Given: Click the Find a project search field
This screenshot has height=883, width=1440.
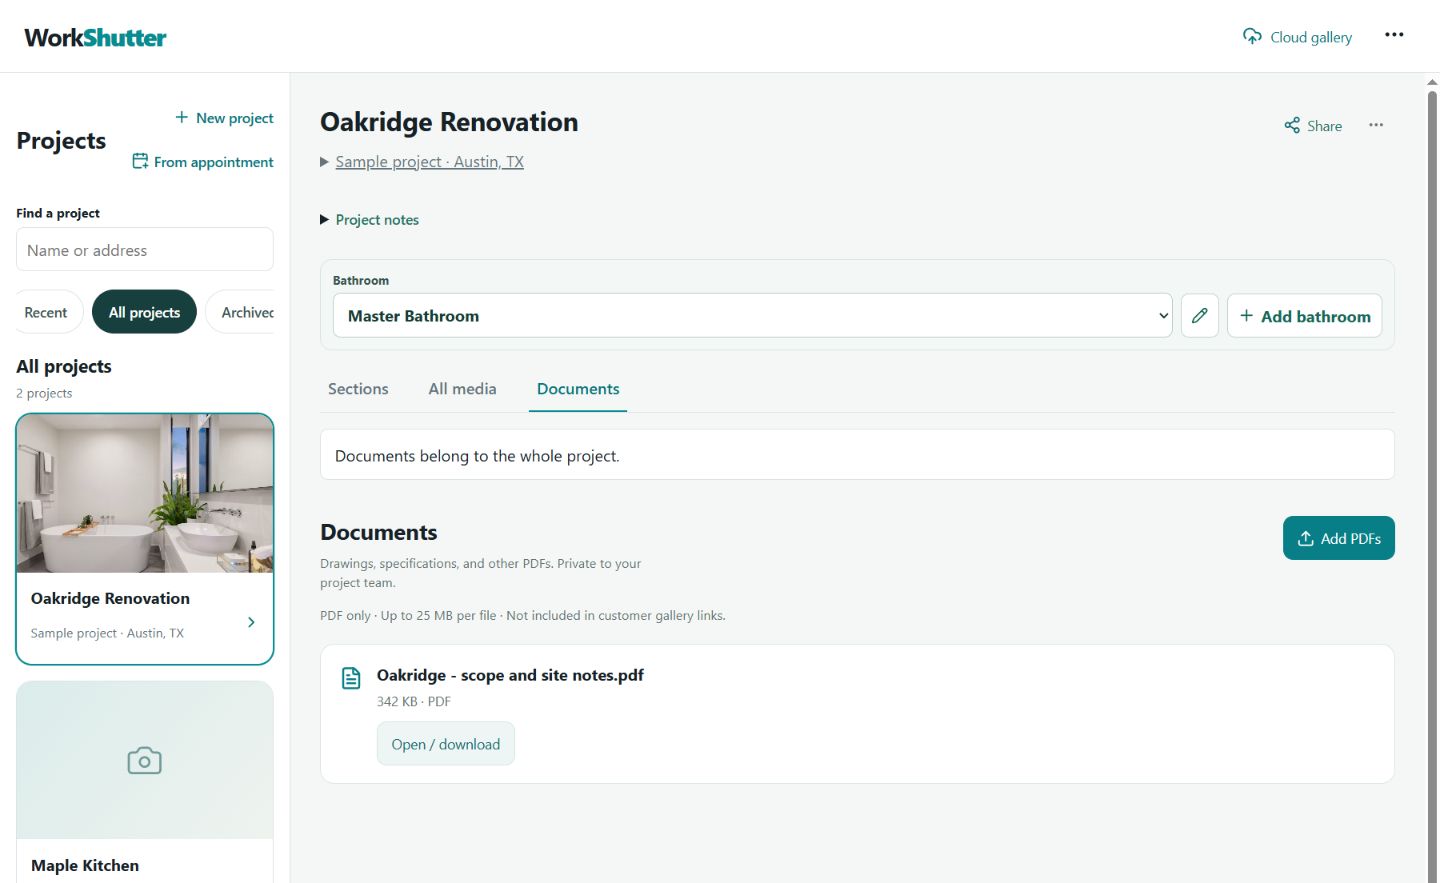Looking at the screenshot, I should [145, 249].
